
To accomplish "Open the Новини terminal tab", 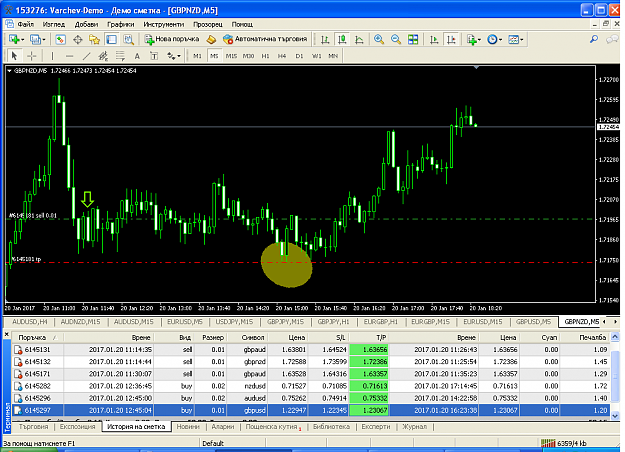I will click(x=188, y=426).
